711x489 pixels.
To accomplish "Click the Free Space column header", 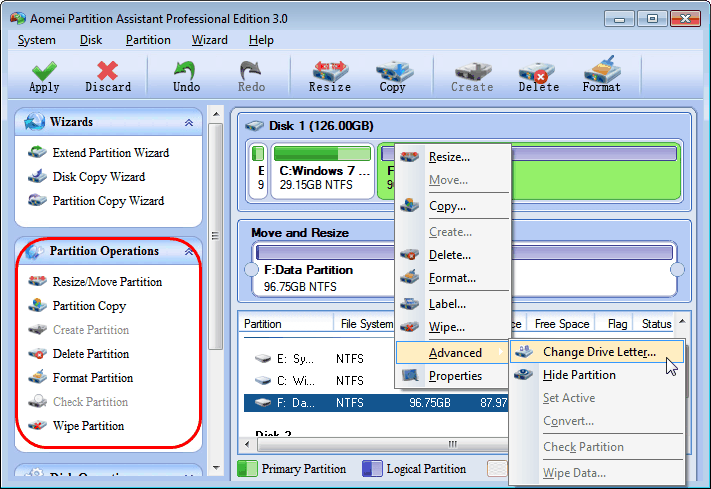I will [561, 324].
